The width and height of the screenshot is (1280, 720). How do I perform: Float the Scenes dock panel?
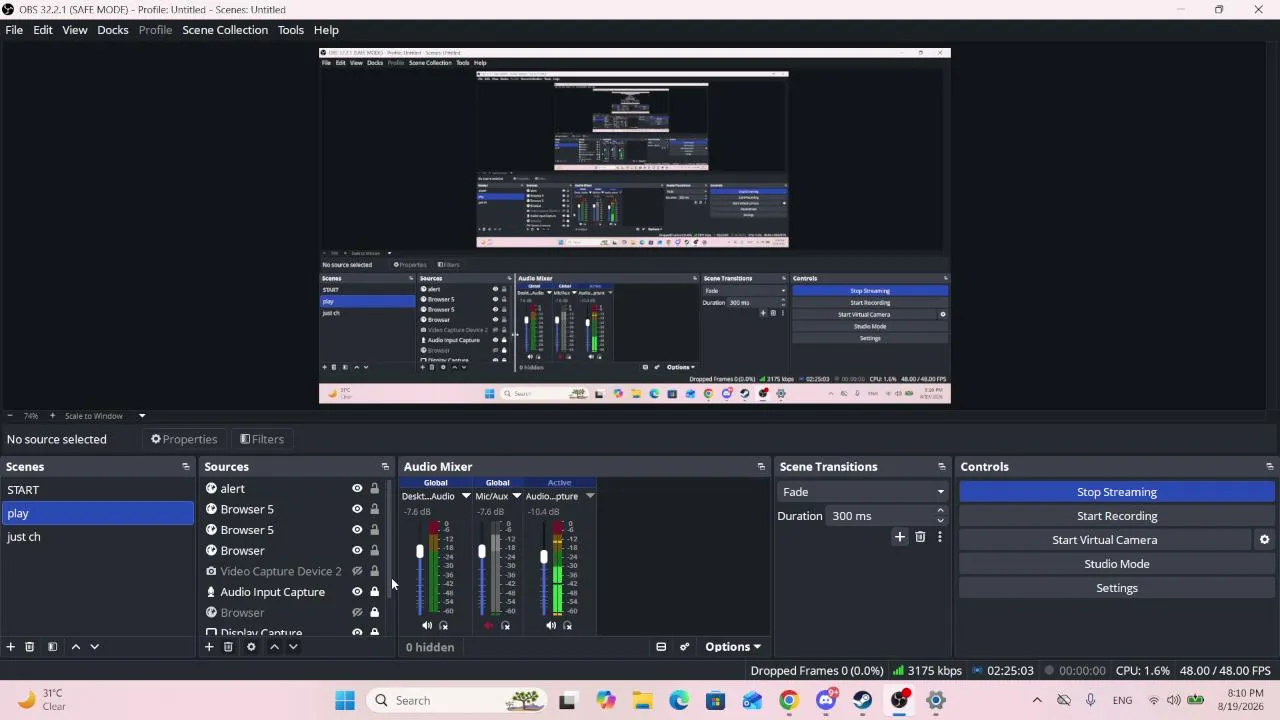coord(185,467)
